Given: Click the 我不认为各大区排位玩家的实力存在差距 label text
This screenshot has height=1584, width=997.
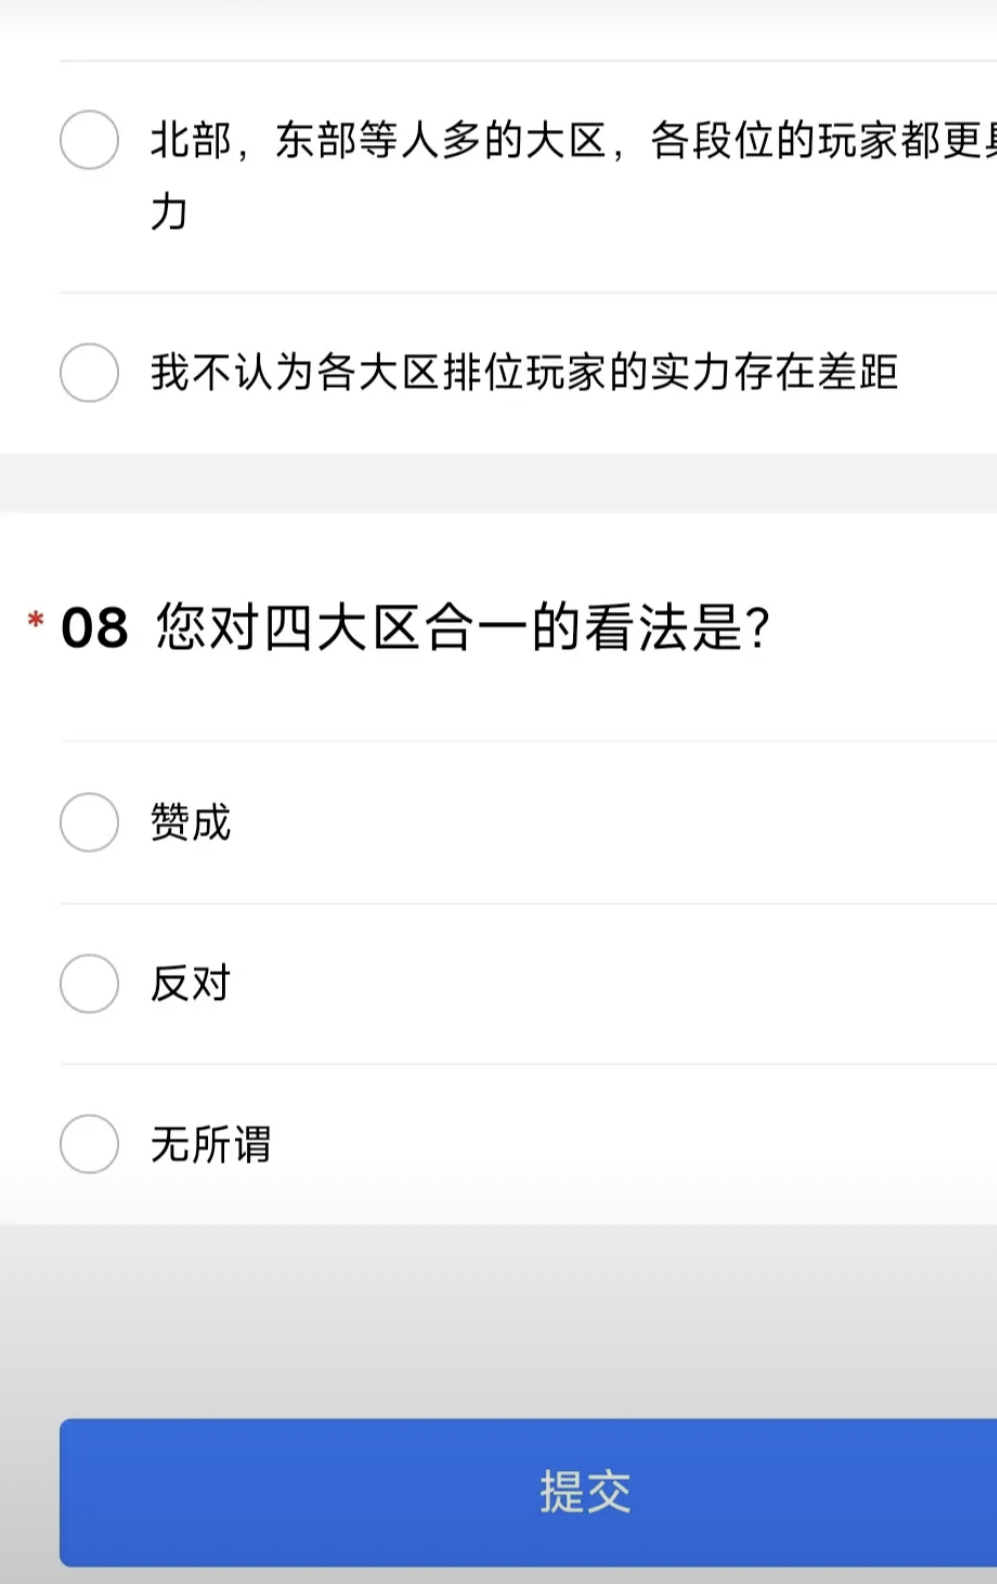Looking at the screenshot, I should coord(524,372).
